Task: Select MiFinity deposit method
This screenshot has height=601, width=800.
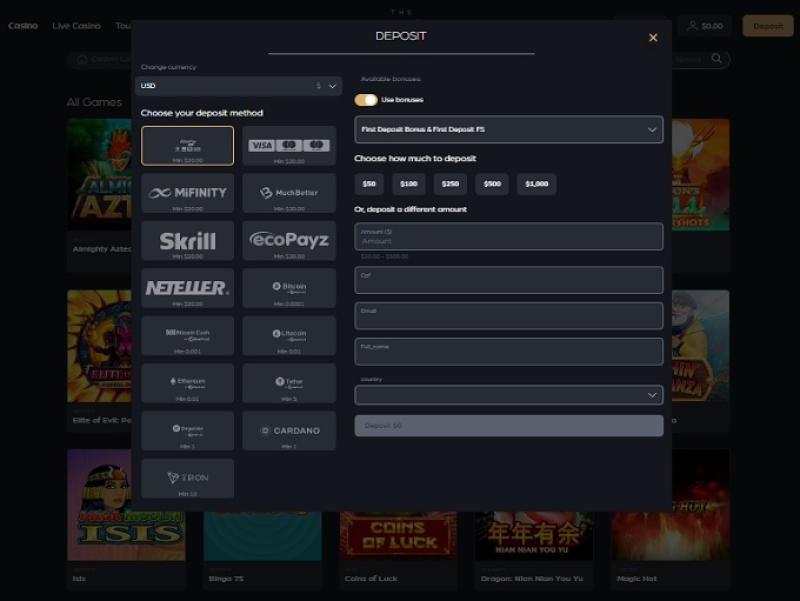Action: click(x=187, y=193)
